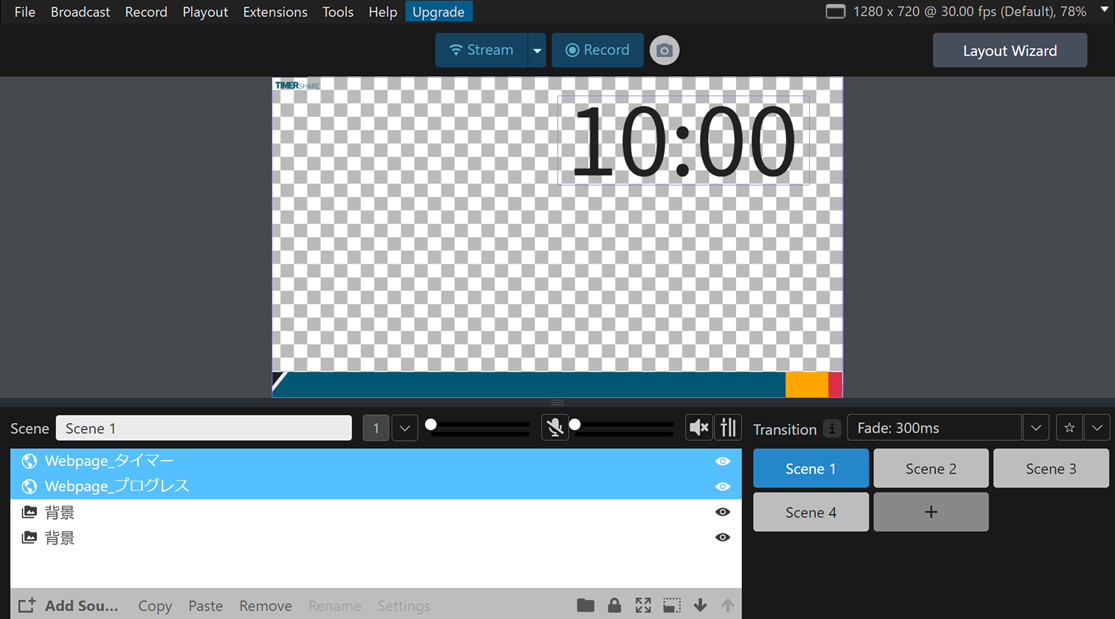Open the Stream dropdown arrow
The width and height of the screenshot is (1115, 619).
point(537,50)
